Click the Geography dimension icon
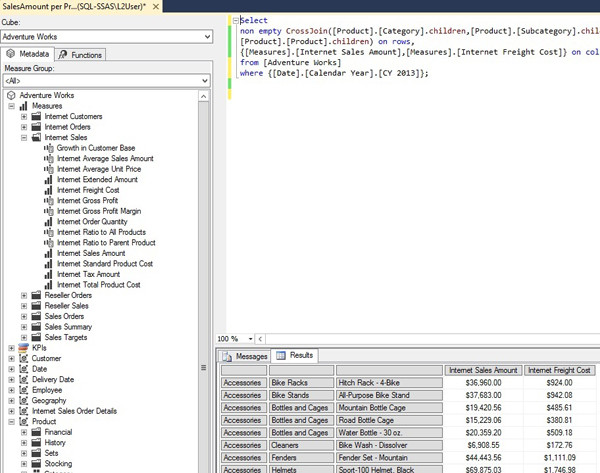The width and height of the screenshot is (600, 473). (23, 400)
